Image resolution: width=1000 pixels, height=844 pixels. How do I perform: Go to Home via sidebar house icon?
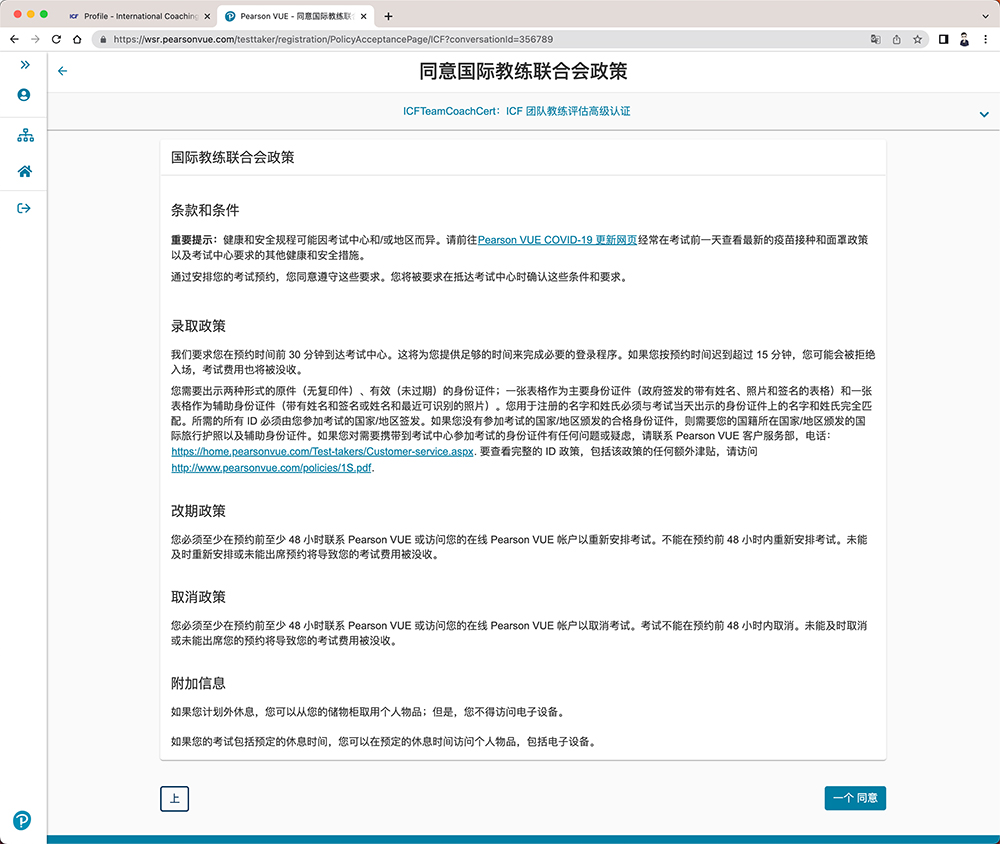[24, 171]
